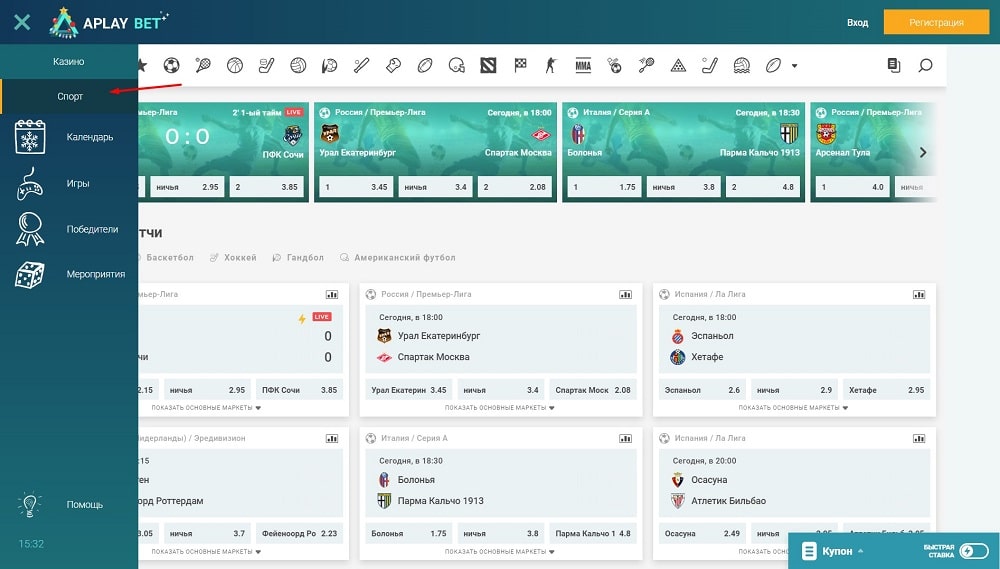Image resolution: width=1000 pixels, height=569 pixels.
Task: Open statistics icon on Эспаньол–Хетафе card
Action: [918, 295]
